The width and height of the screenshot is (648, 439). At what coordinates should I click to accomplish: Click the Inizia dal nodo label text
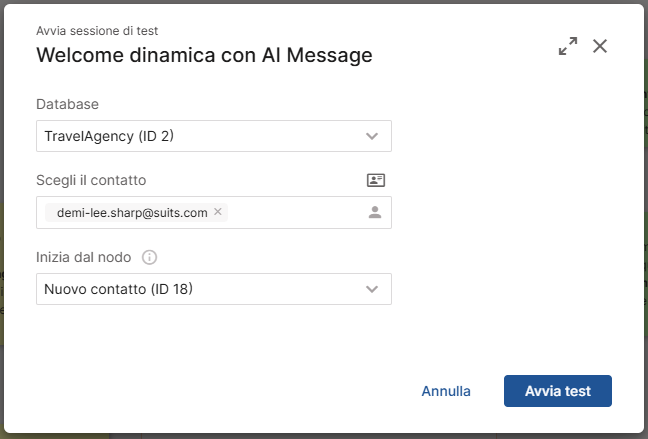point(83,257)
